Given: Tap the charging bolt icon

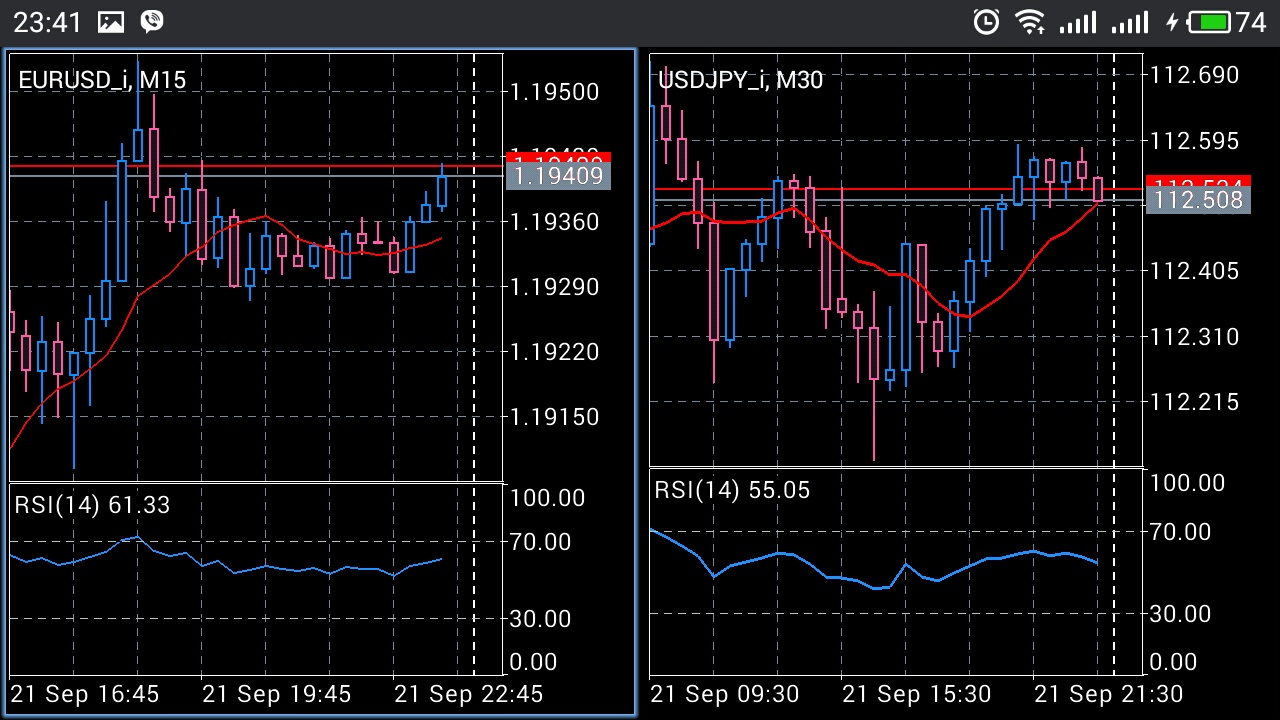Looking at the screenshot, I should pyautogui.click(x=1173, y=22).
